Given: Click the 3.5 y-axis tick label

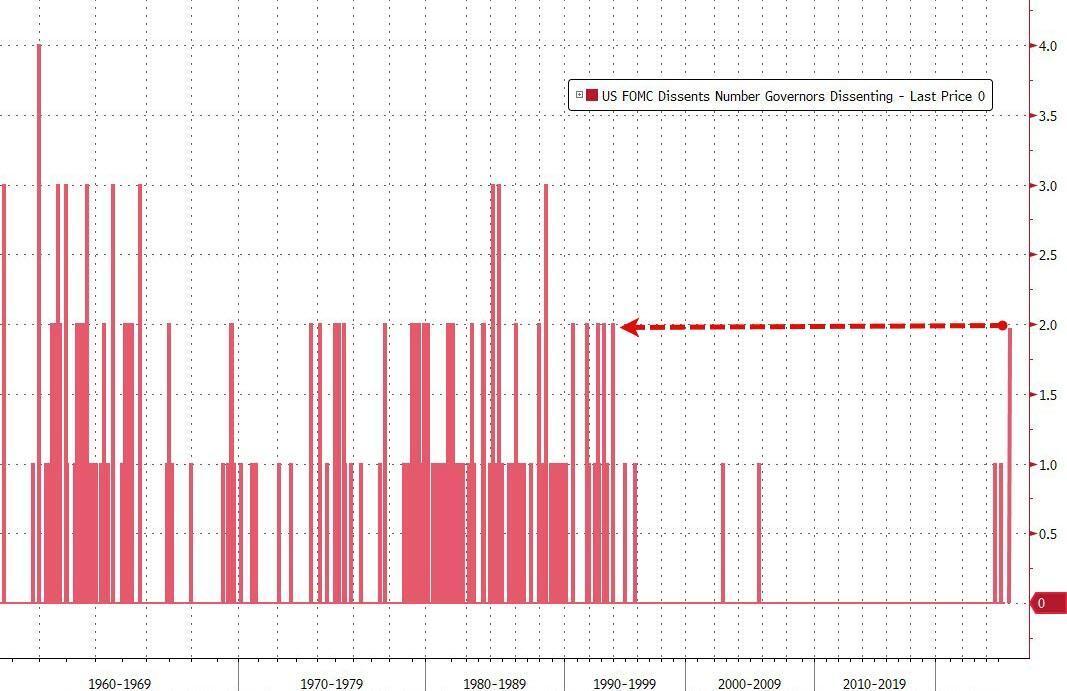Looking at the screenshot, I should [1047, 116].
